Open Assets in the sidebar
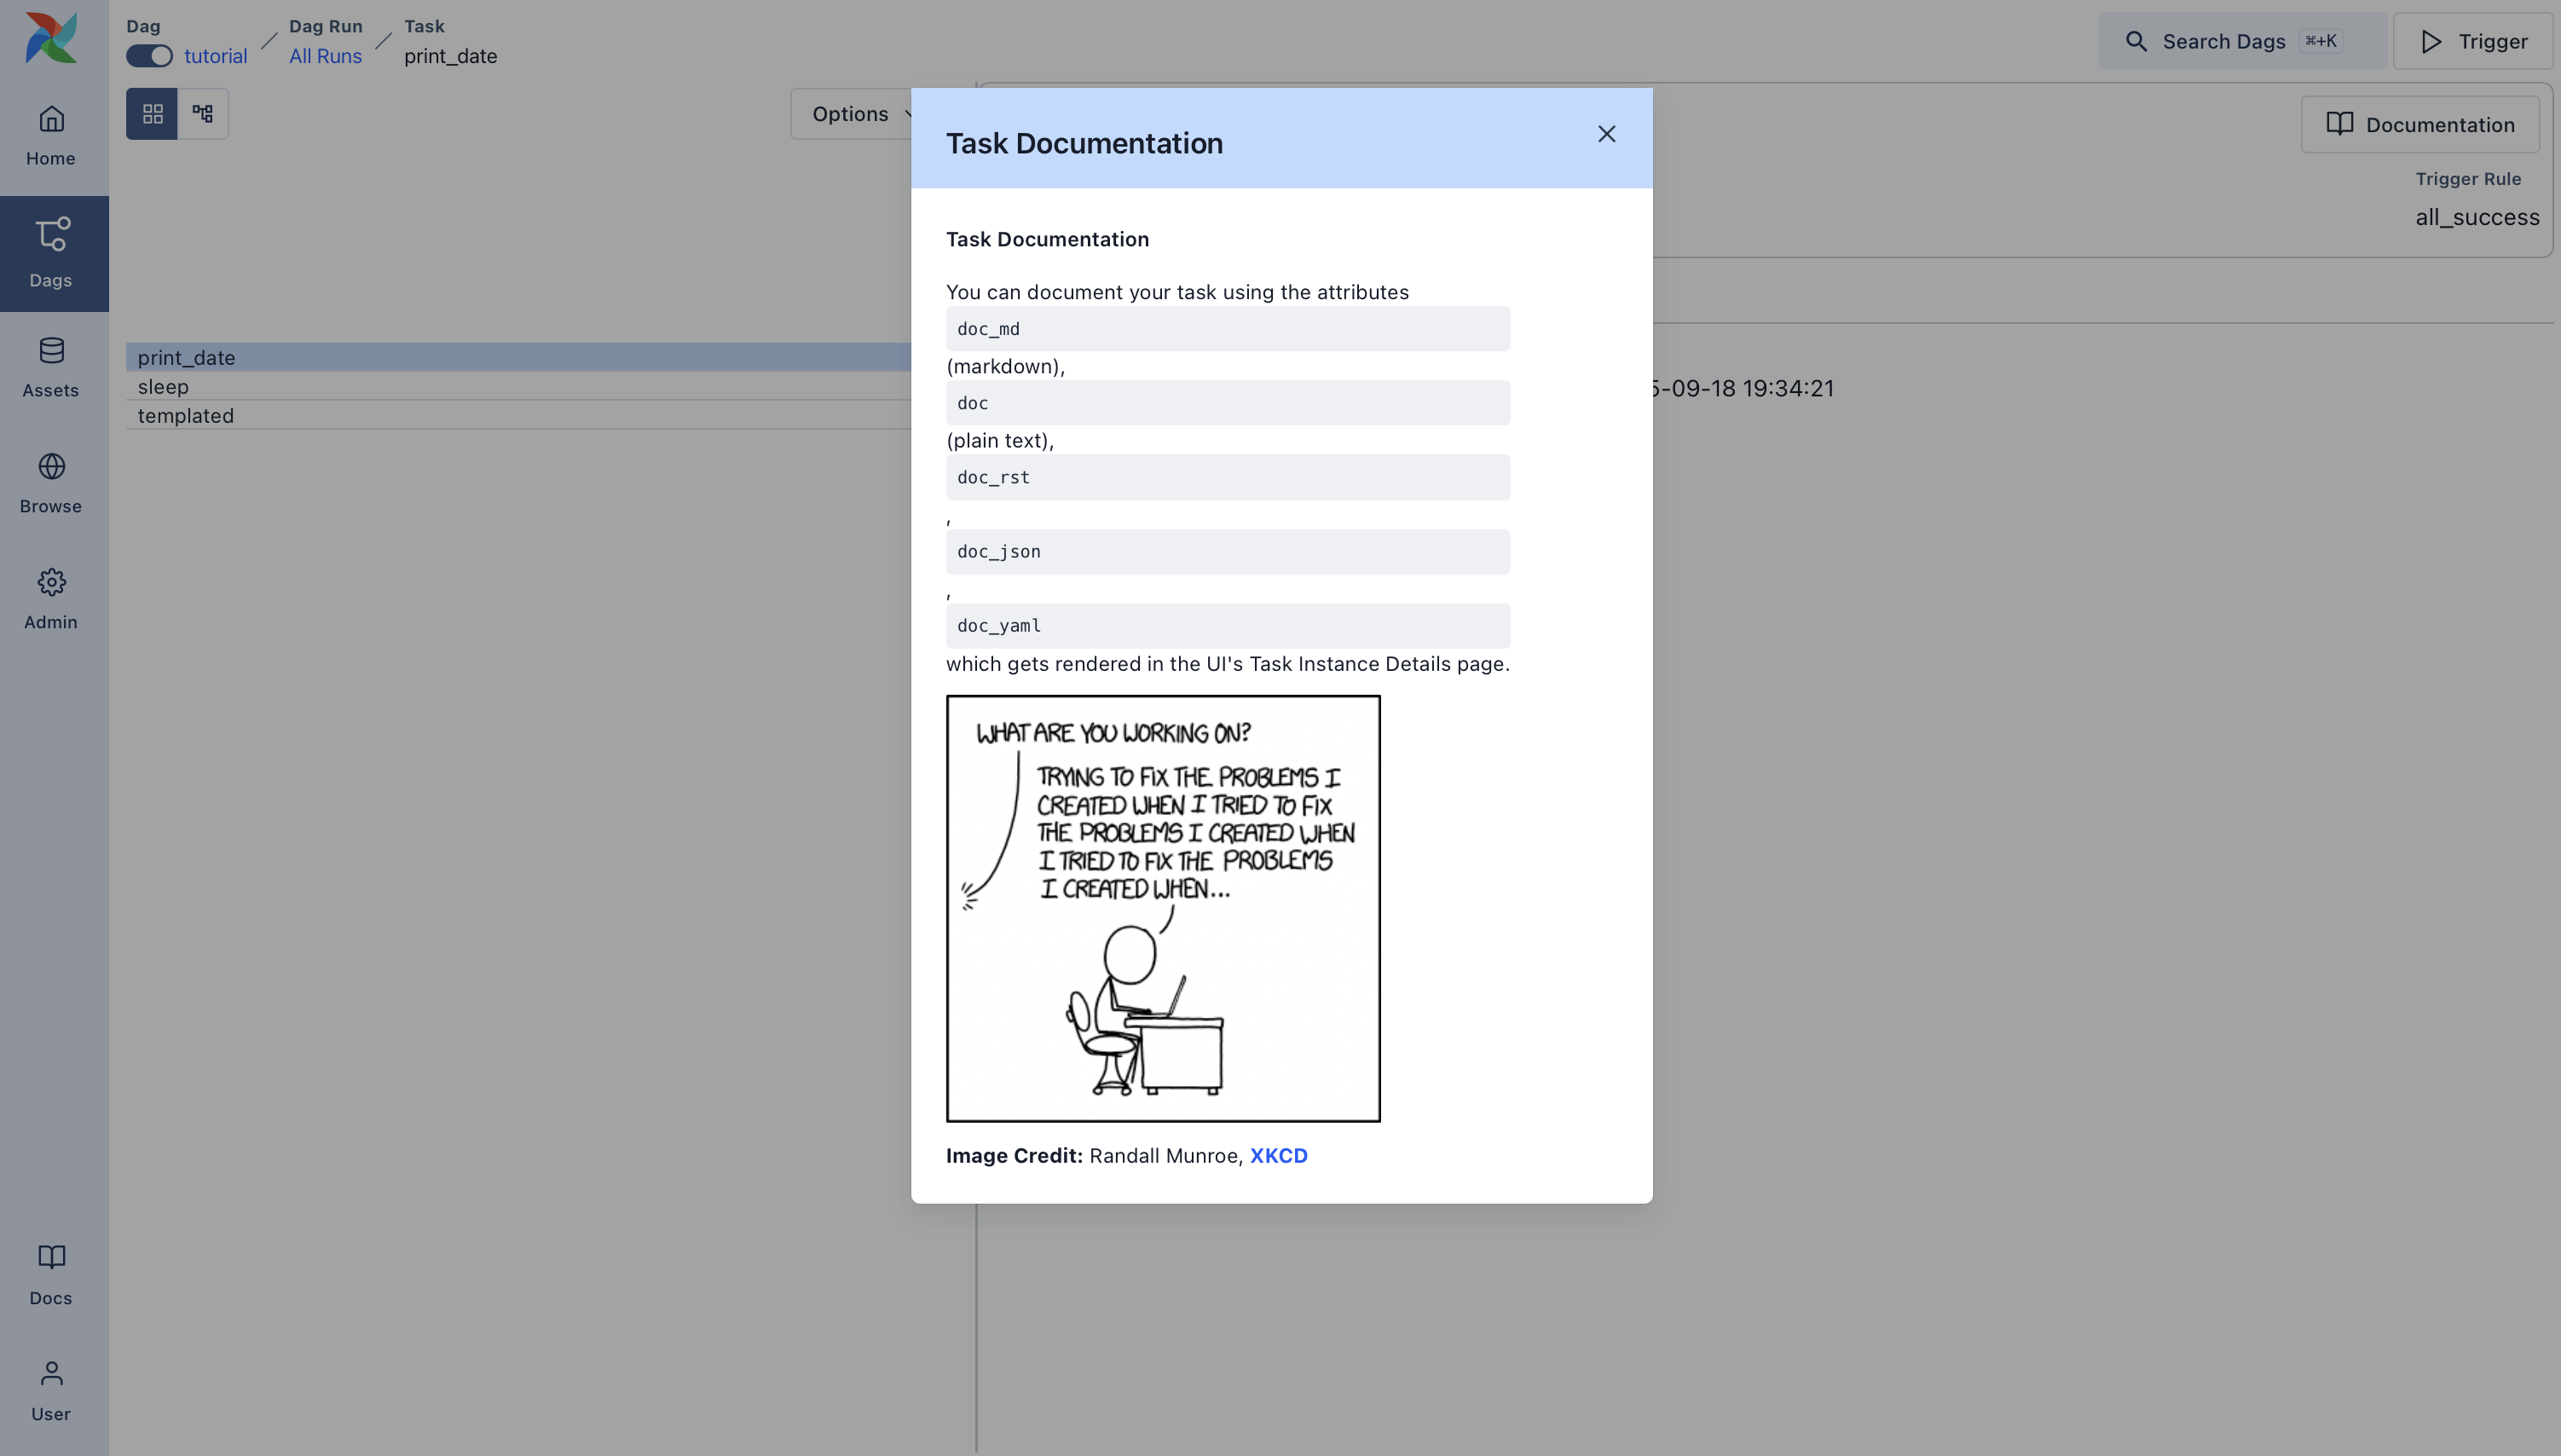Viewport: 2561px width, 1456px height. (51, 367)
